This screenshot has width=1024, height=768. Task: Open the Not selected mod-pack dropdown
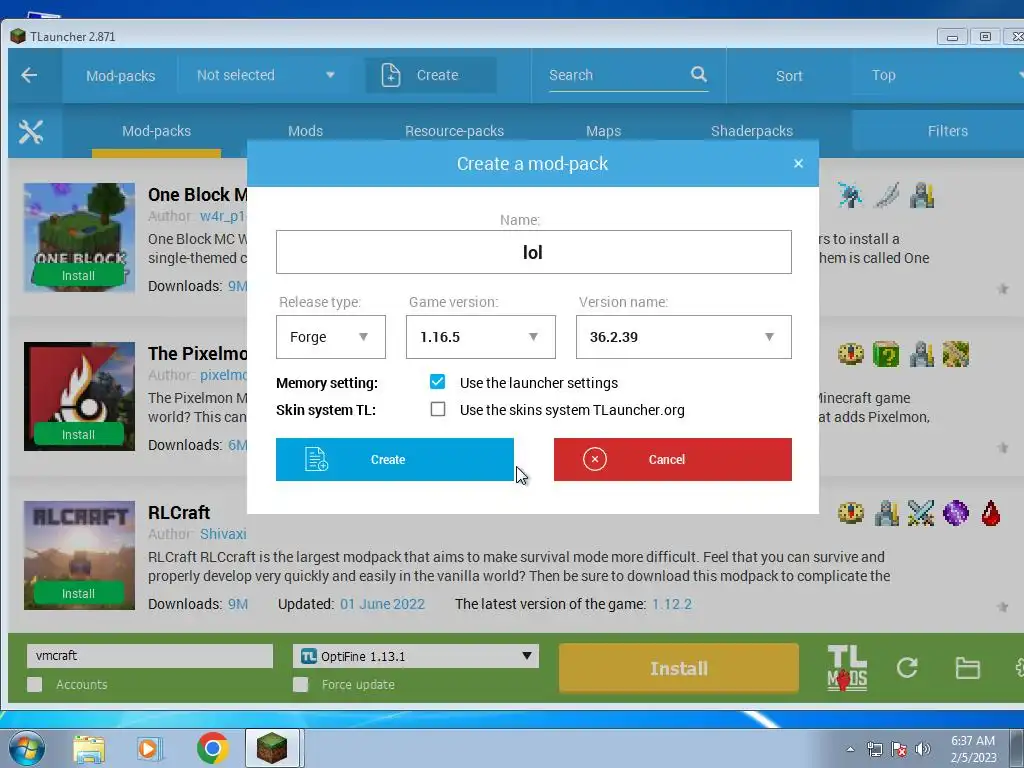point(266,75)
